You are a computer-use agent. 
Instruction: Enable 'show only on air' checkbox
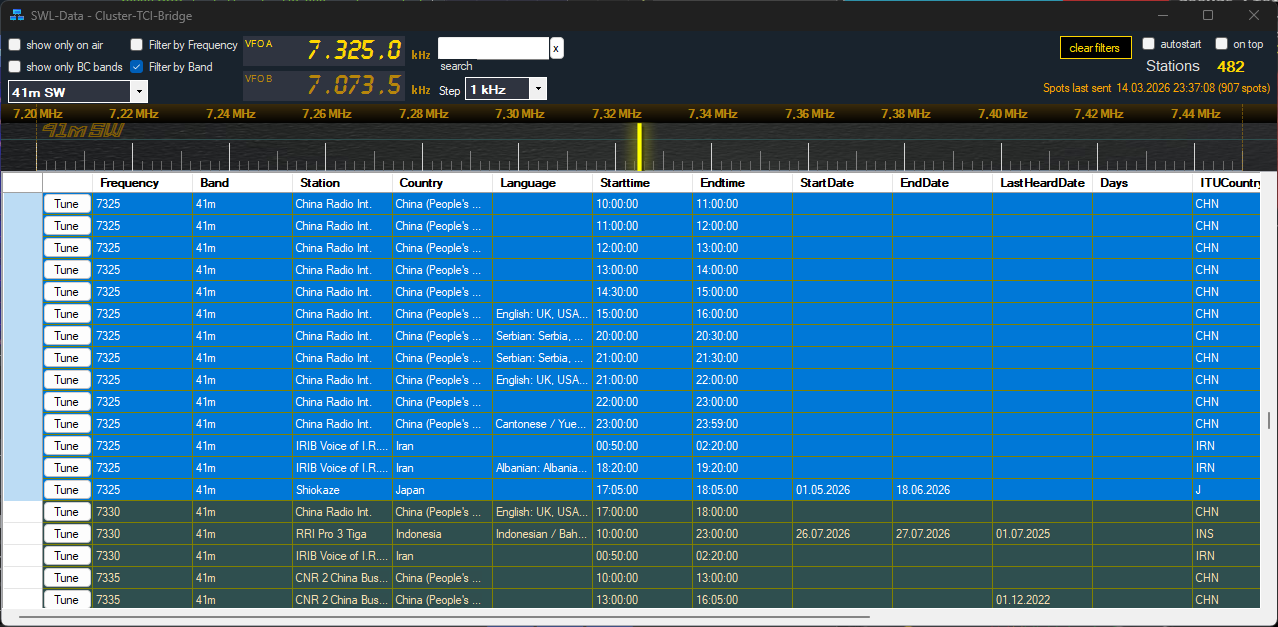click(x=15, y=45)
